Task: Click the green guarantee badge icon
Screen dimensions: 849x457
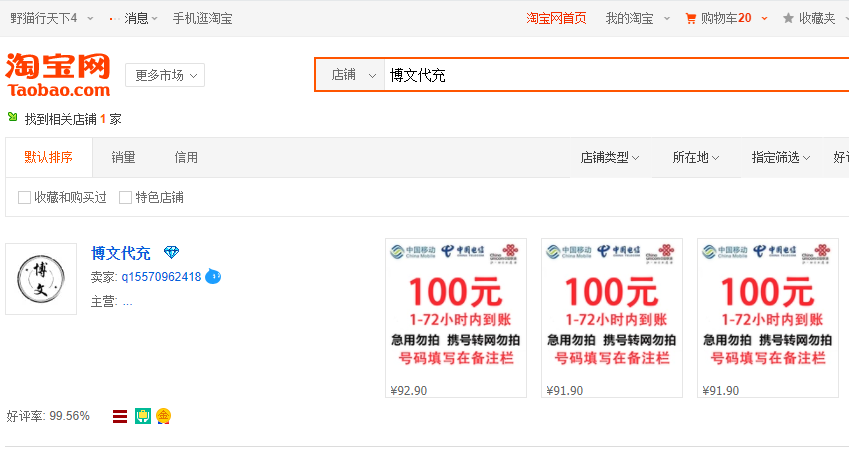Action: pyautogui.click(x=142, y=416)
